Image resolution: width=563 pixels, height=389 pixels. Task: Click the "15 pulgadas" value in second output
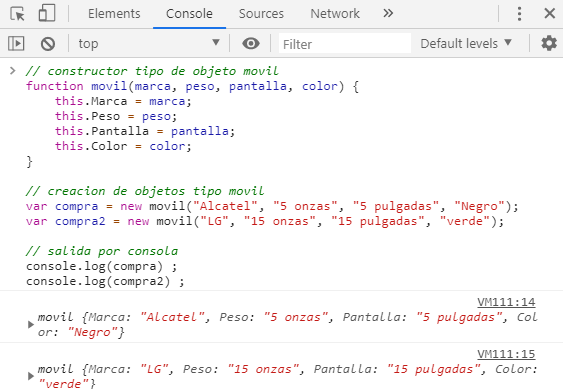(434, 369)
